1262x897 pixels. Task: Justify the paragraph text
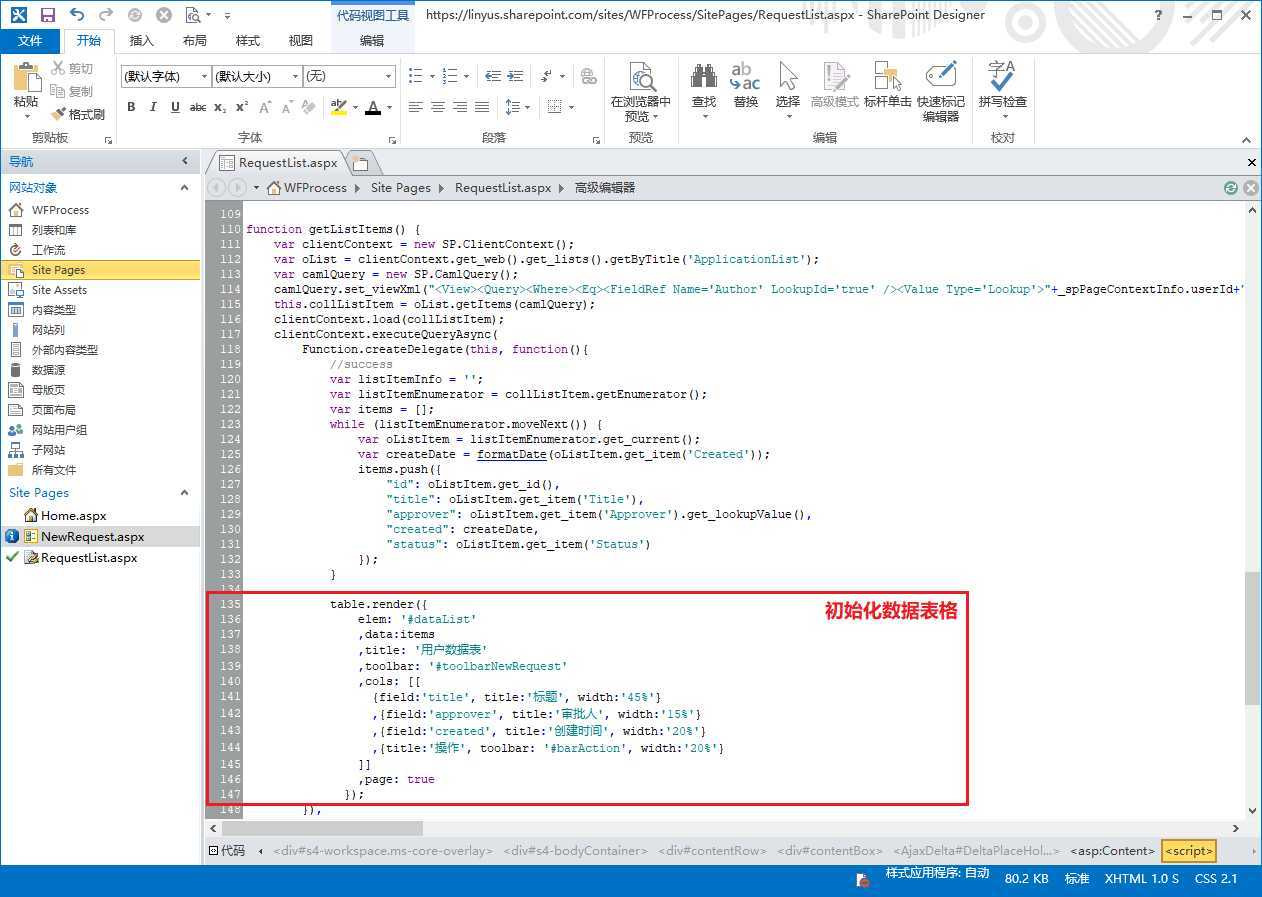[x=482, y=107]
